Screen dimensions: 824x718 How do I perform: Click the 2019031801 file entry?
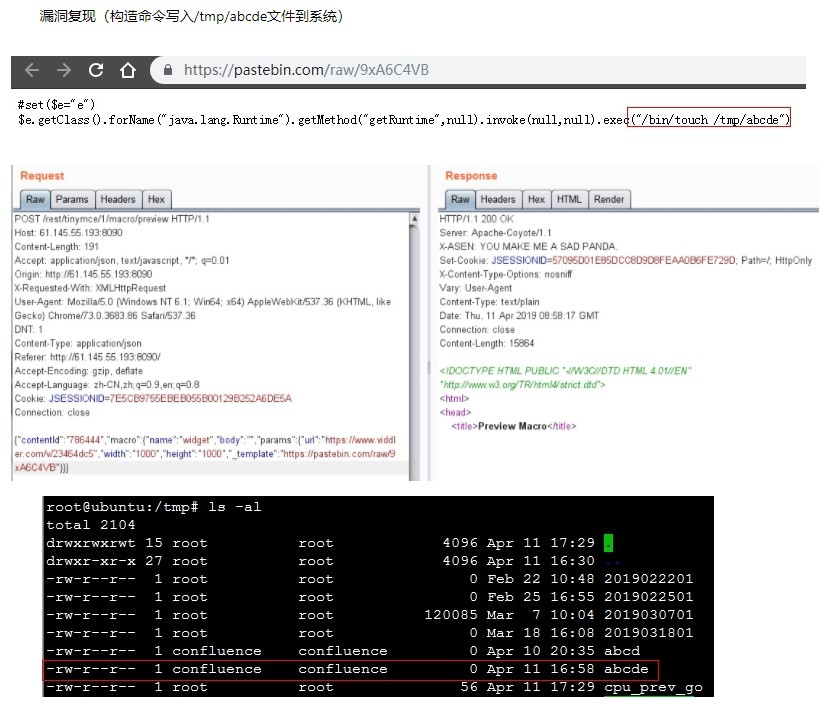648,632
